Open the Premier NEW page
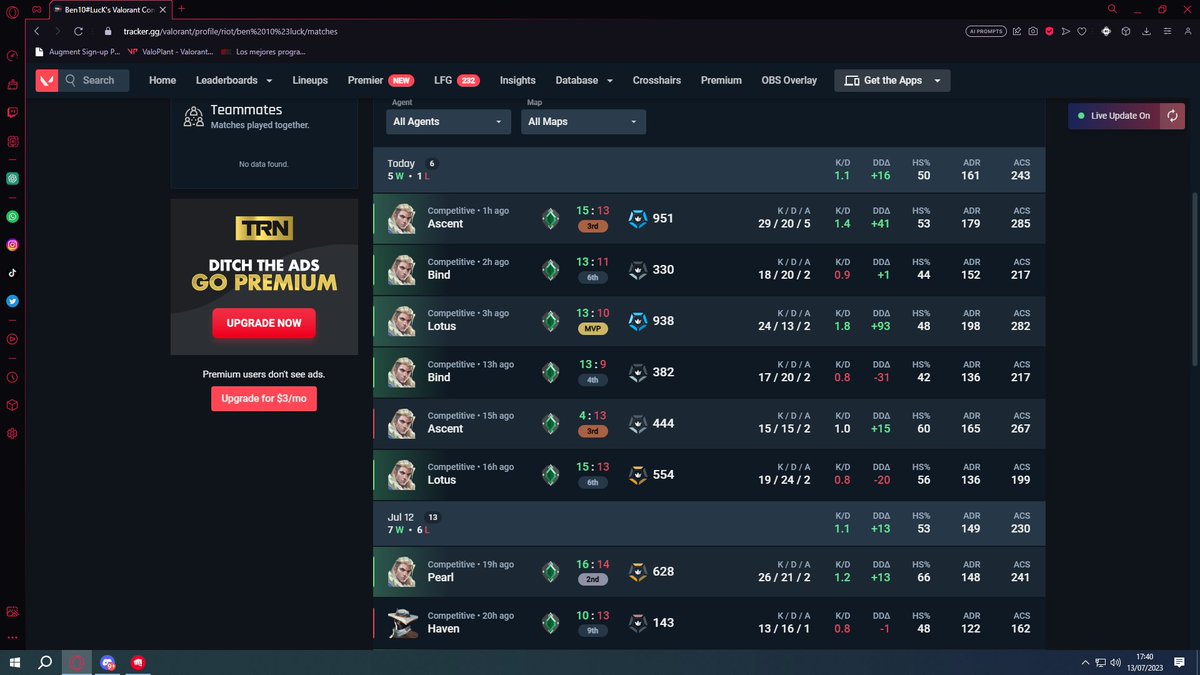The width and height of the screenshot is (1200, 675). pyautogui.click(x=381, y=80)
